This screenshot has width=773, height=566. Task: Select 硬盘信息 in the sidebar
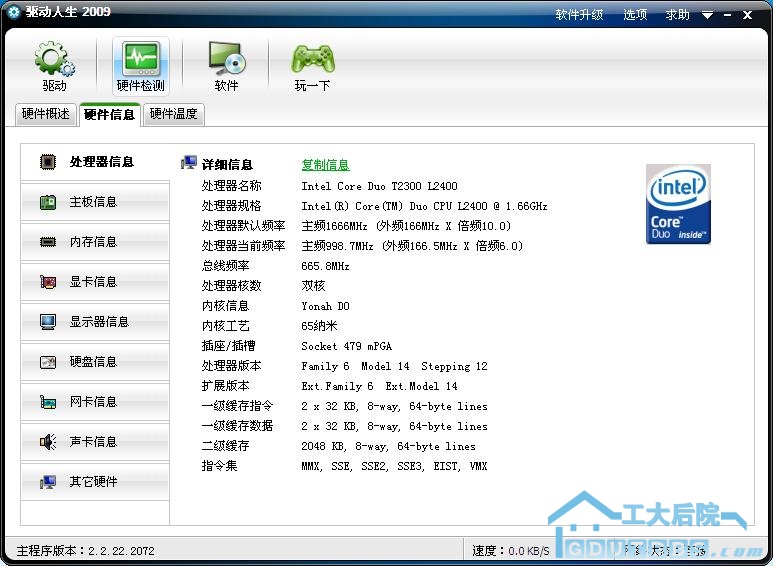pyautogui.click(x=95, y=362)
